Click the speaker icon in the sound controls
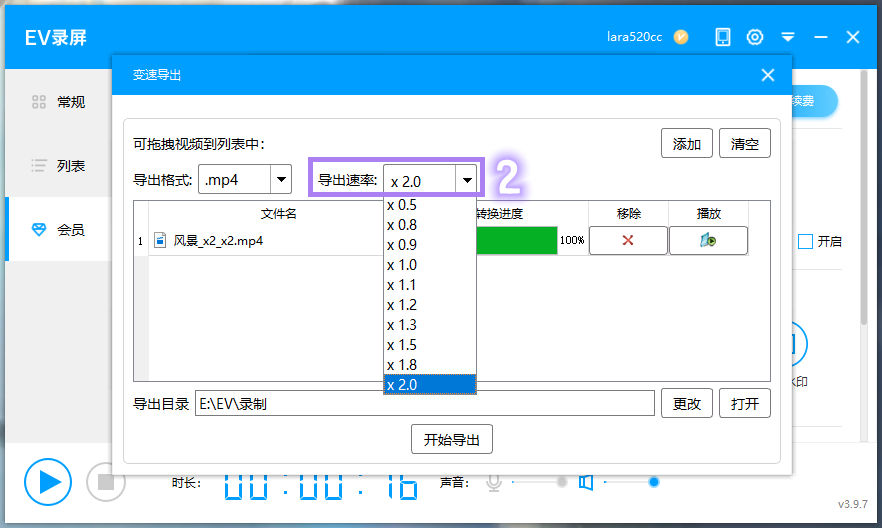 pos(586,482)
